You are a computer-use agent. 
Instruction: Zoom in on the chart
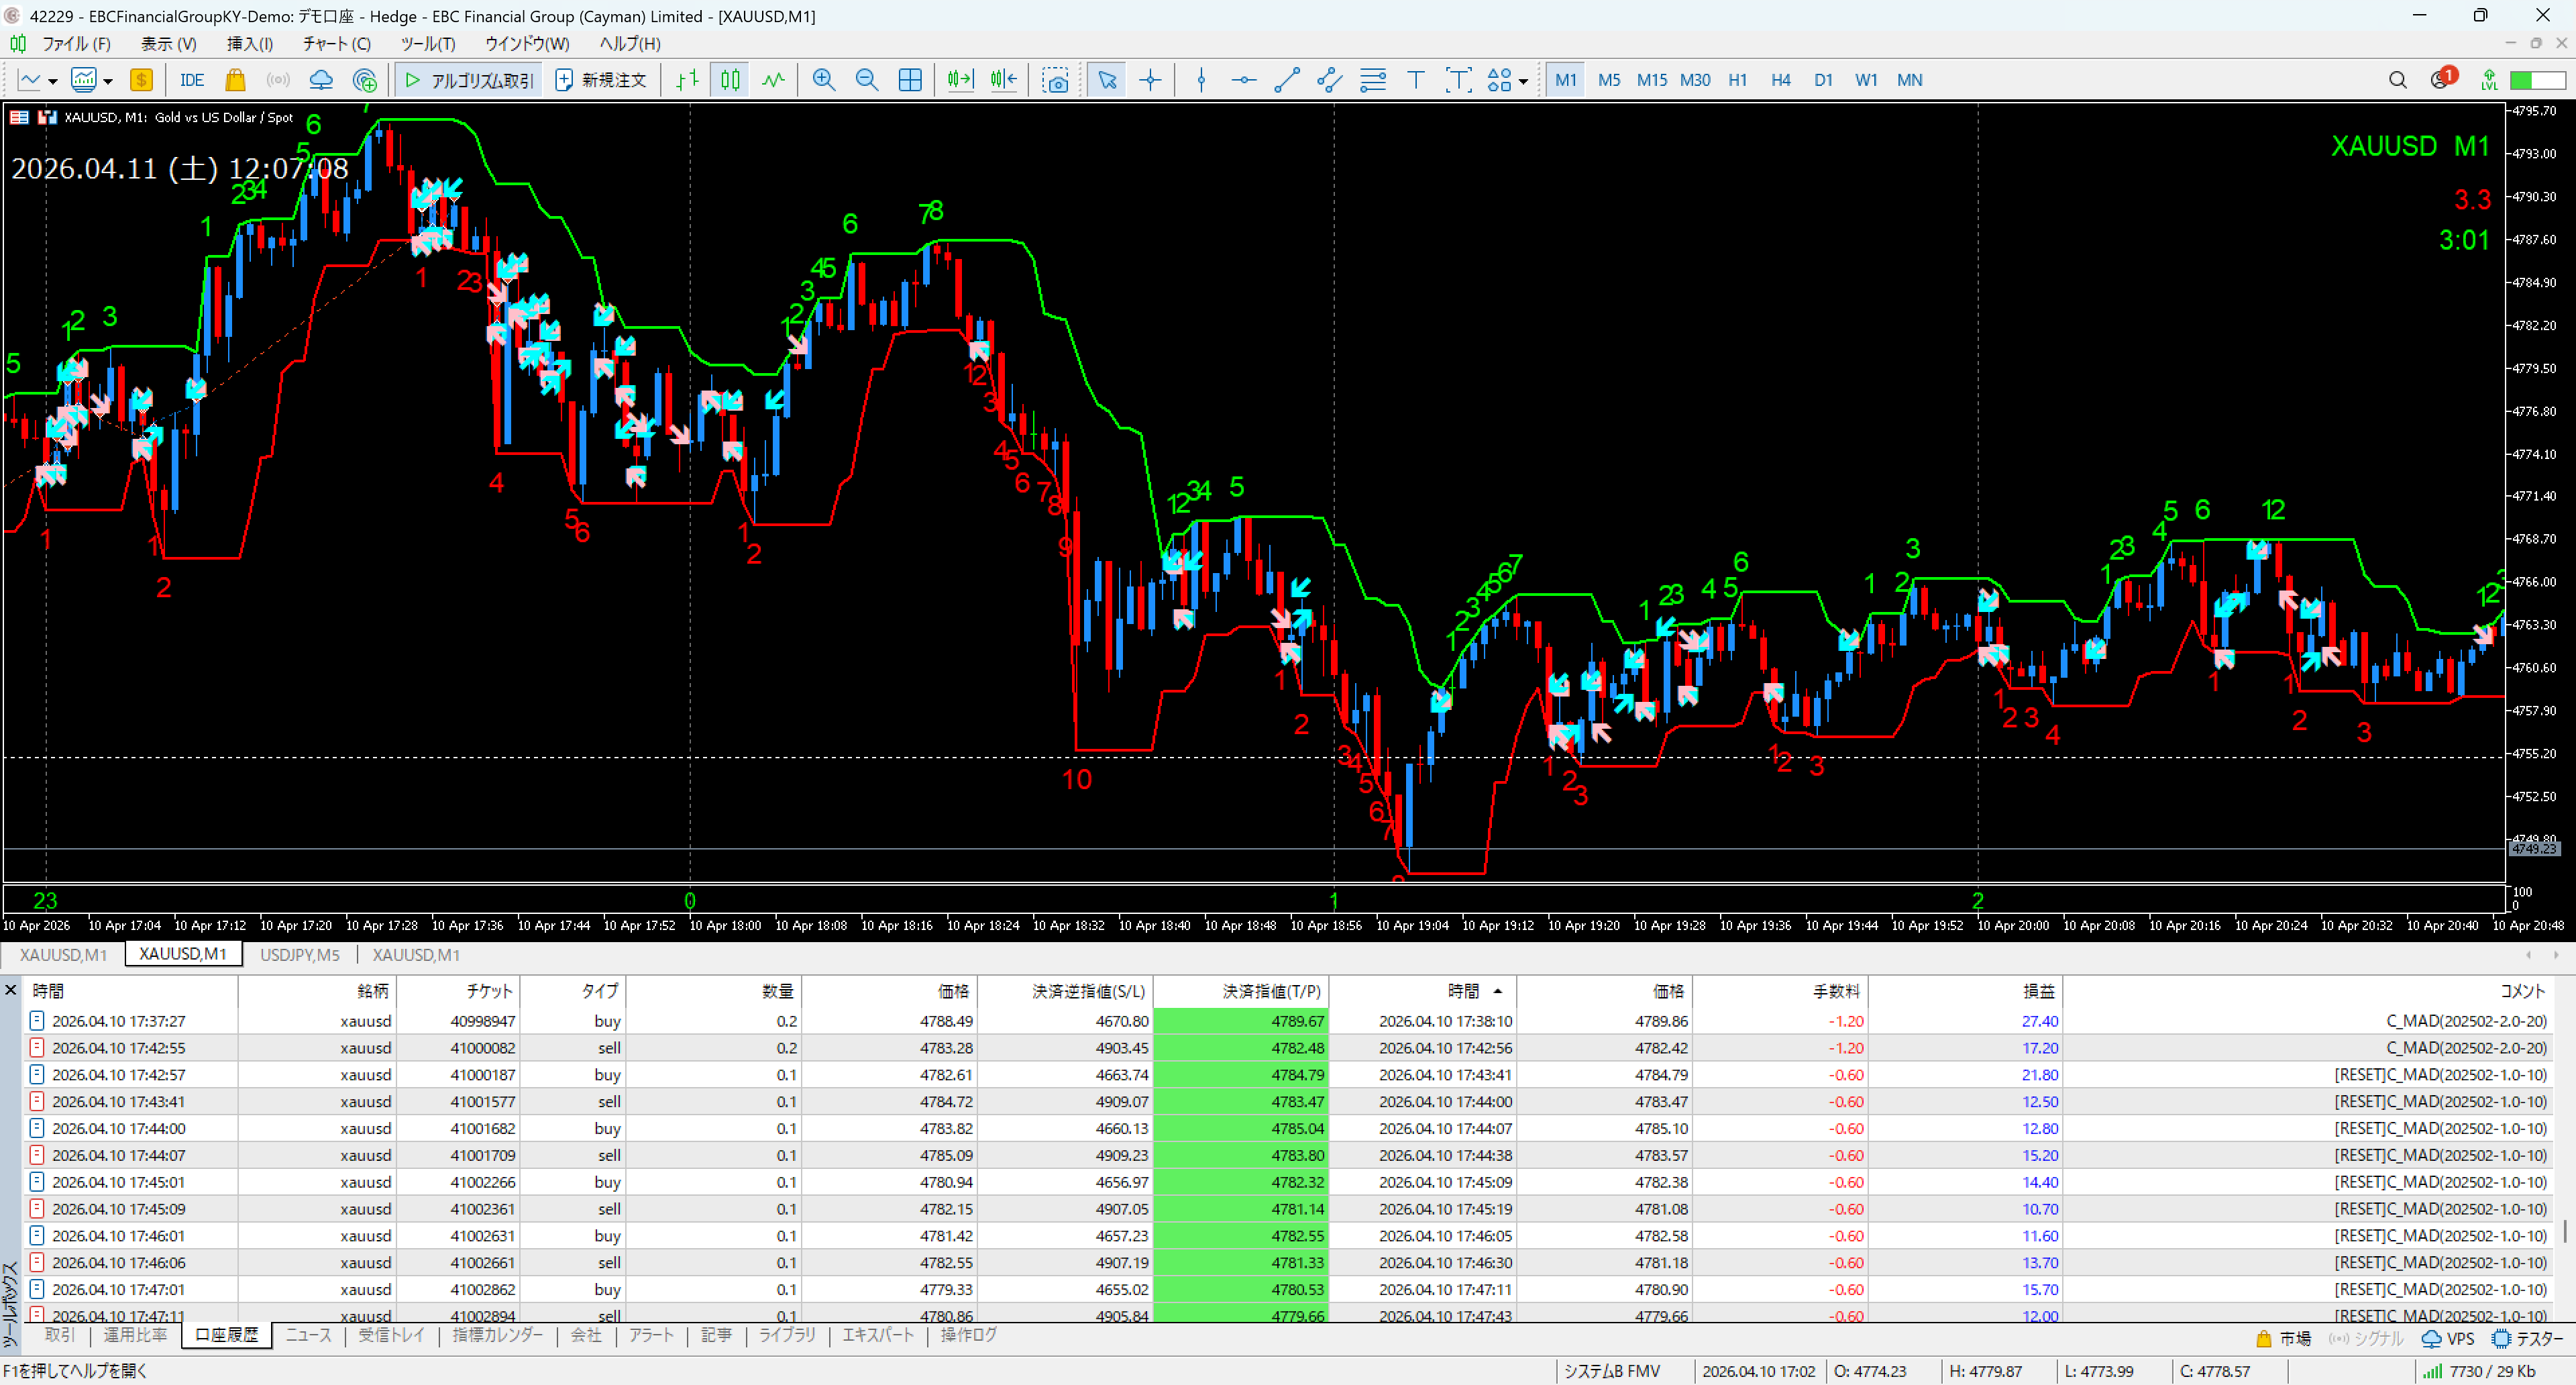pos(823,80)
